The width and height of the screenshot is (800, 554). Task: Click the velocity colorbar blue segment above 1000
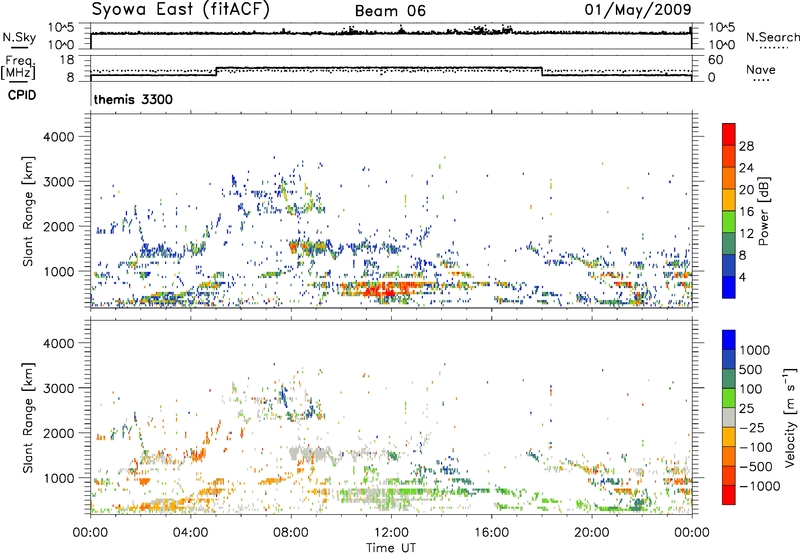point(729,340)
